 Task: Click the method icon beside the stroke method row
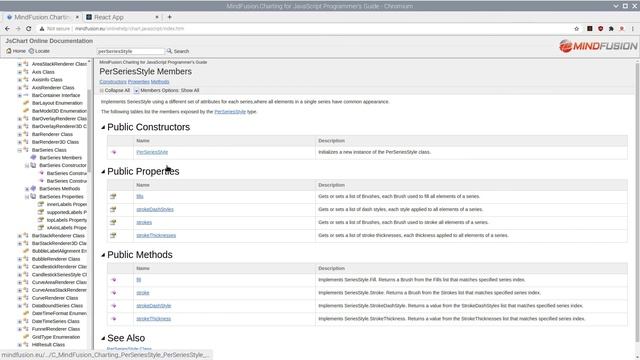(x=114, y=293)
